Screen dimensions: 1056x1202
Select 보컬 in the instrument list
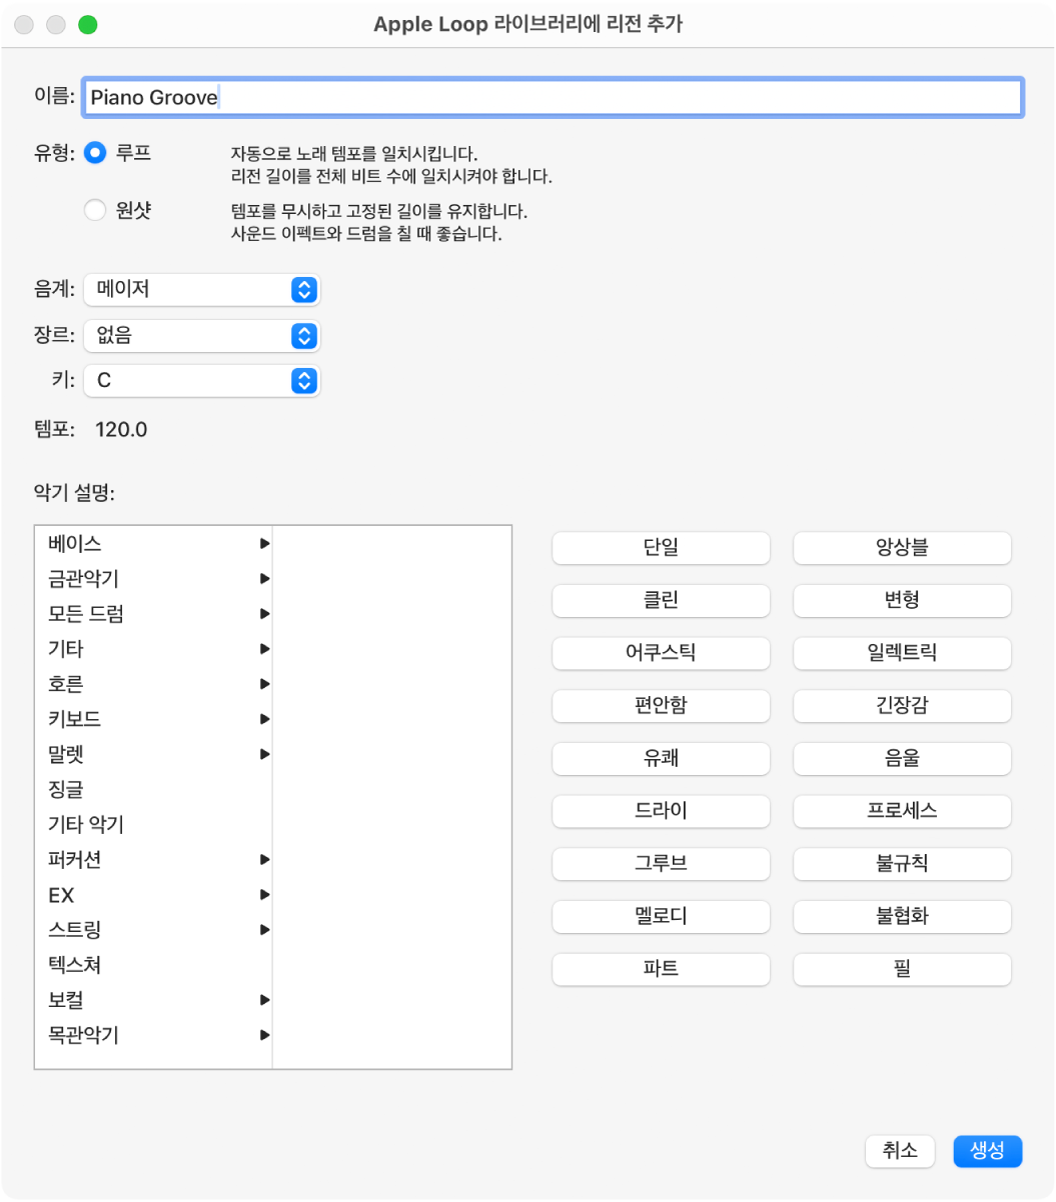tap(153, 1000)
